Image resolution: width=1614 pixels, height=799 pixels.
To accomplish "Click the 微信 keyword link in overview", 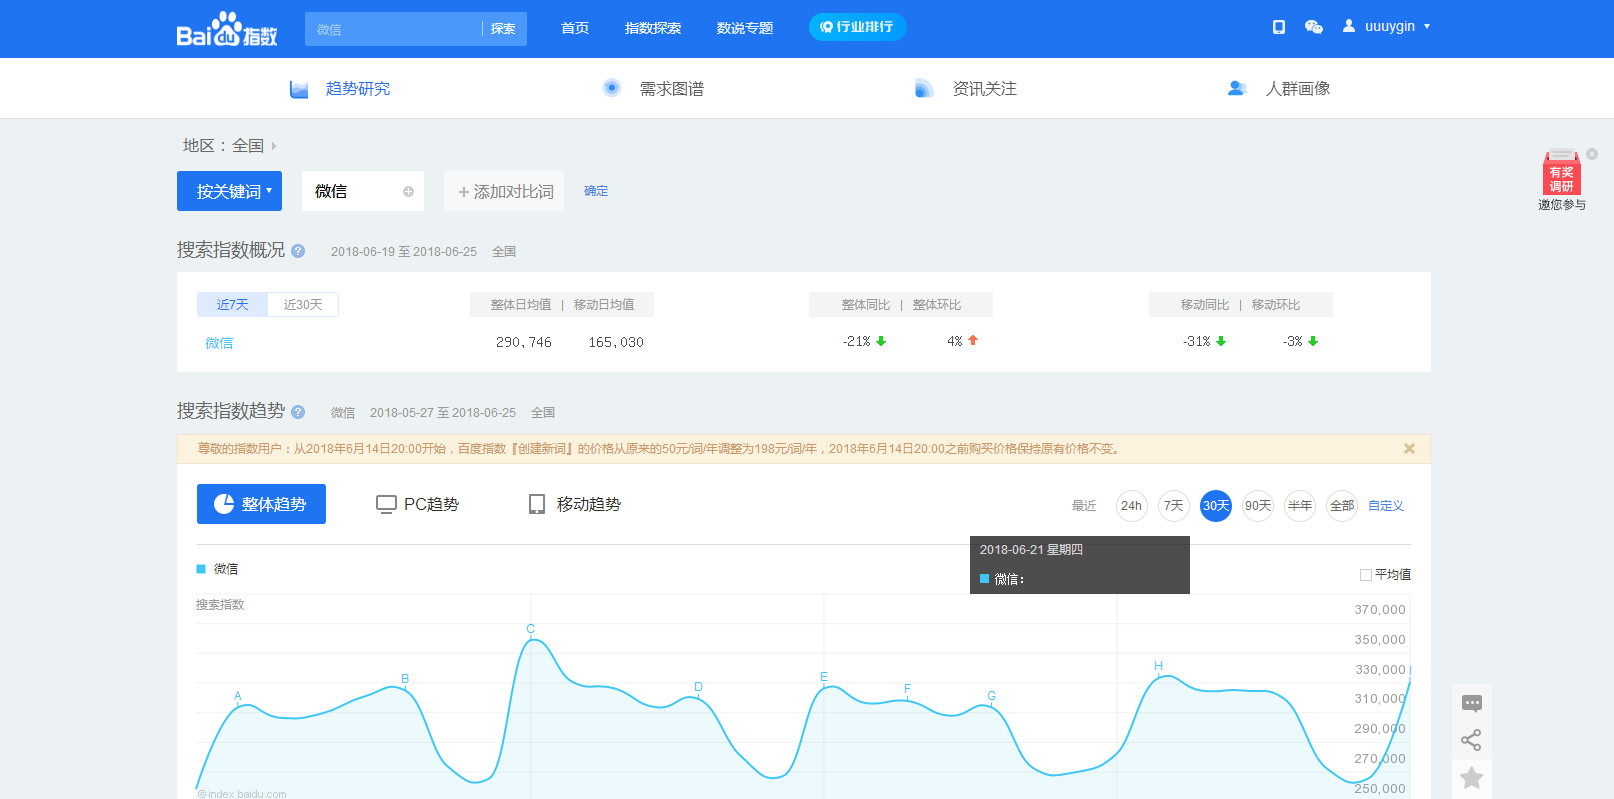I will 219,343.
